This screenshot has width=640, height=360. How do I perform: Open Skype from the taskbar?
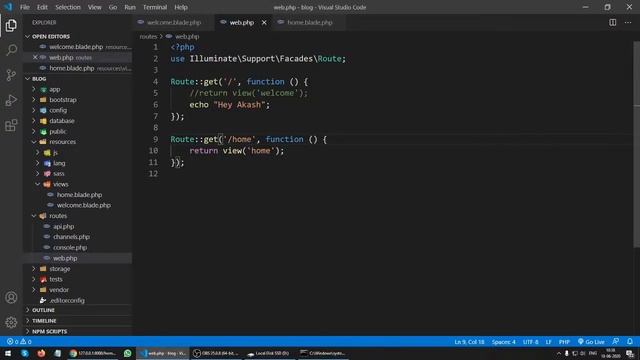[24, 353]
